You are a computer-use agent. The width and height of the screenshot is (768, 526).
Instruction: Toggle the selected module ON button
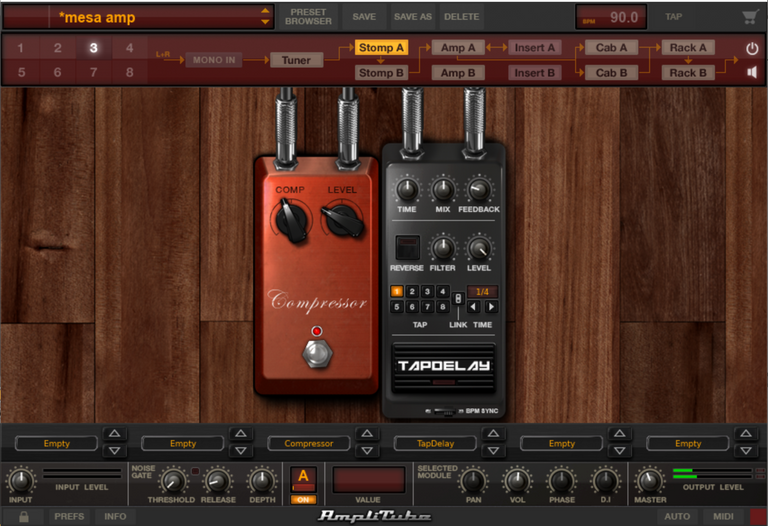click(x=303, y=500)
